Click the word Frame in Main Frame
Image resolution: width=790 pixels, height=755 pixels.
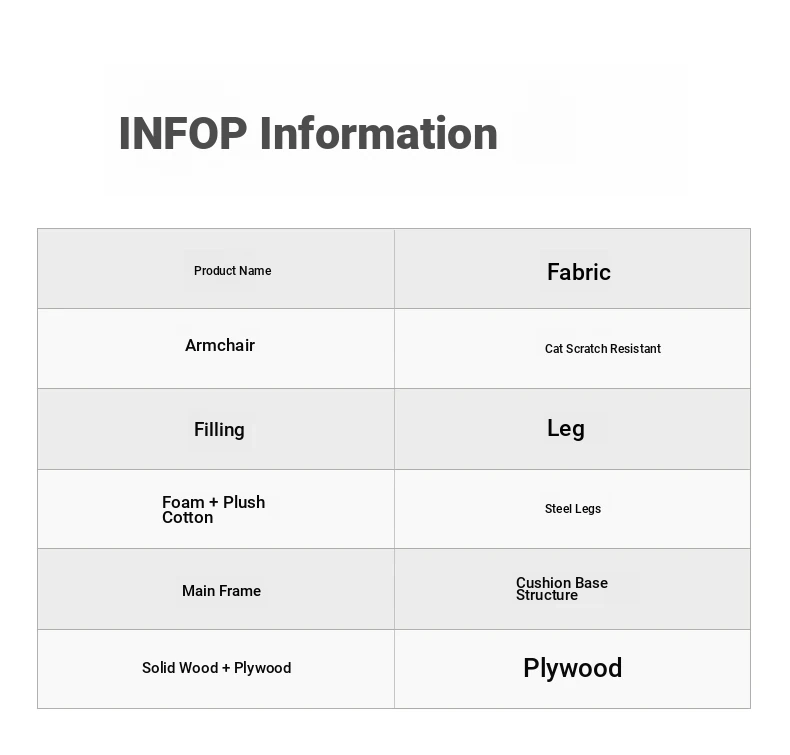[x=240, y=591]
